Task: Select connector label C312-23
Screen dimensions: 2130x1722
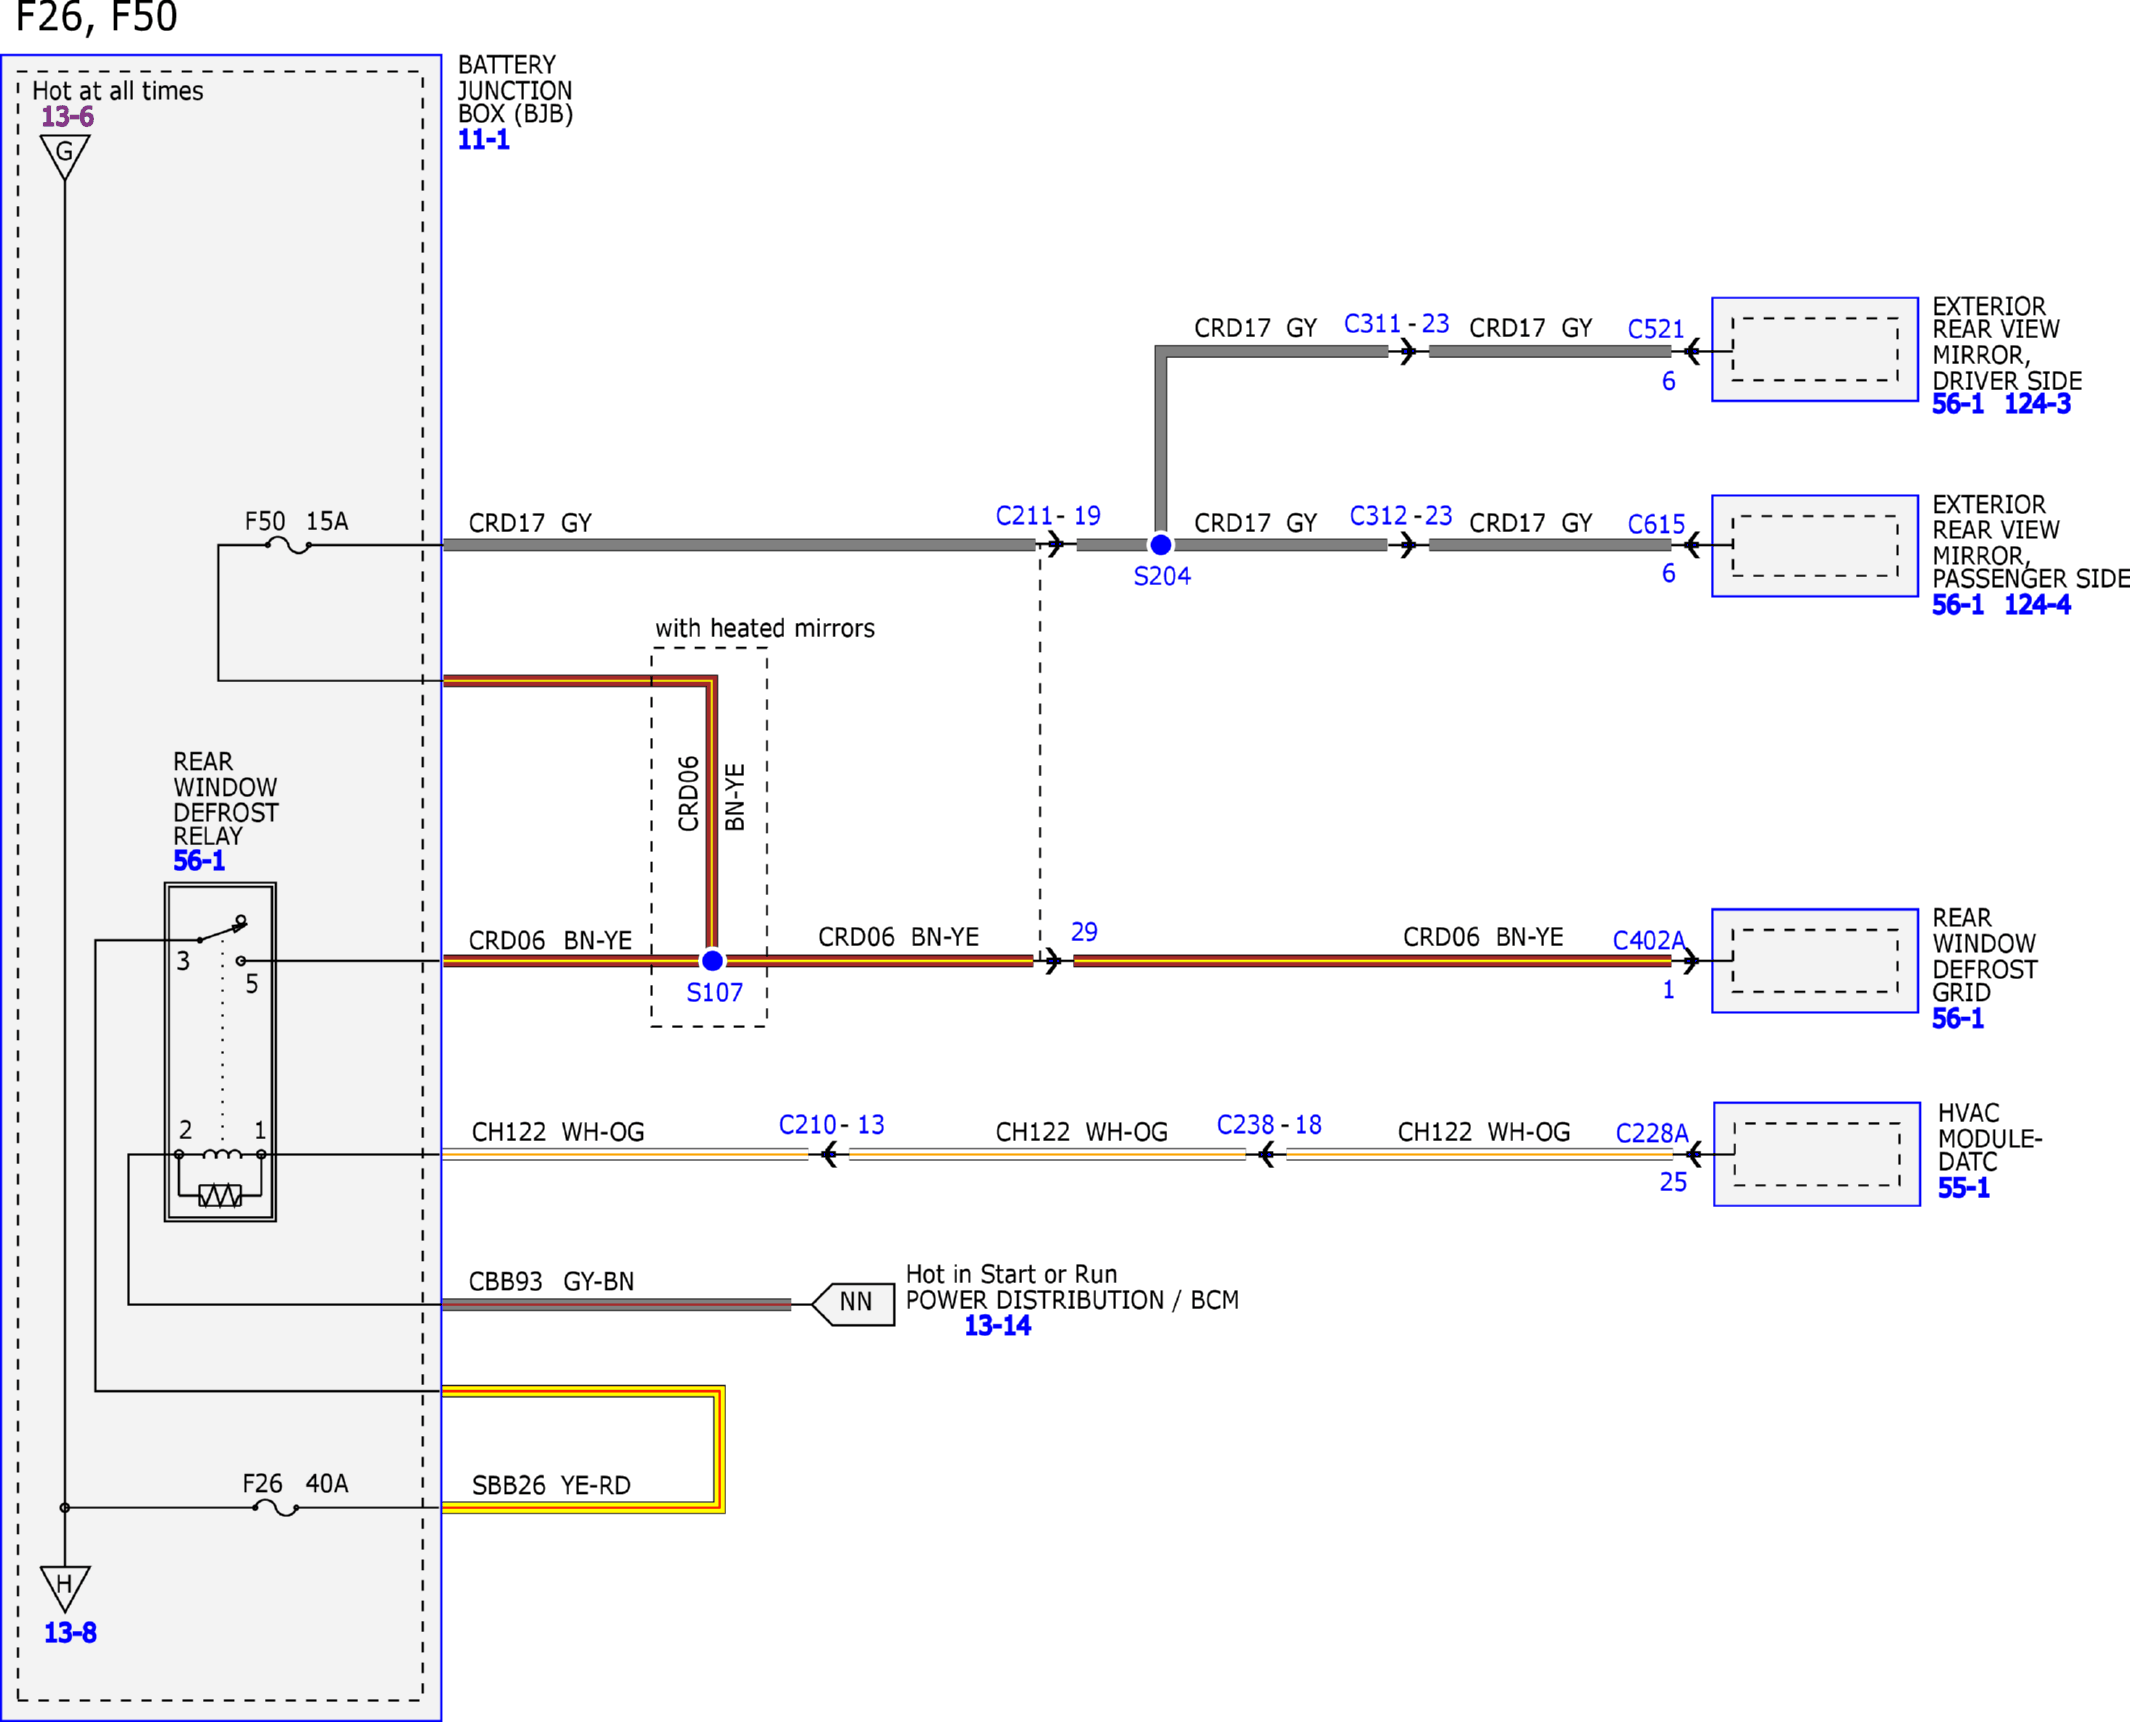Action: pyautogui.click(x=1401, y=516)
